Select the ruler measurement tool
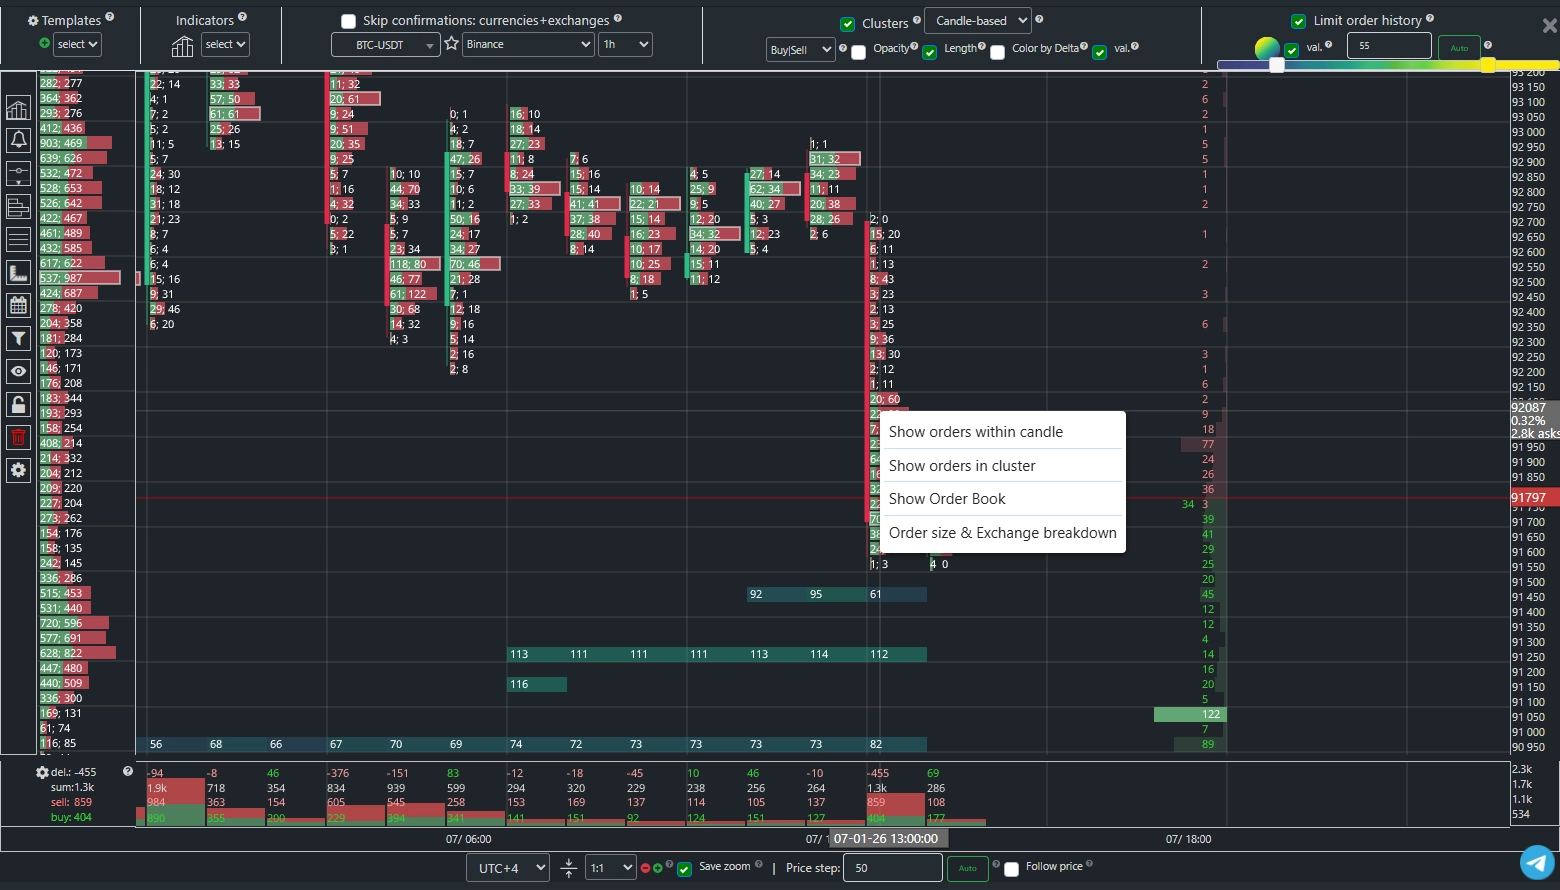This screenshot has height=890, width=1560. [x=18, y=273]
